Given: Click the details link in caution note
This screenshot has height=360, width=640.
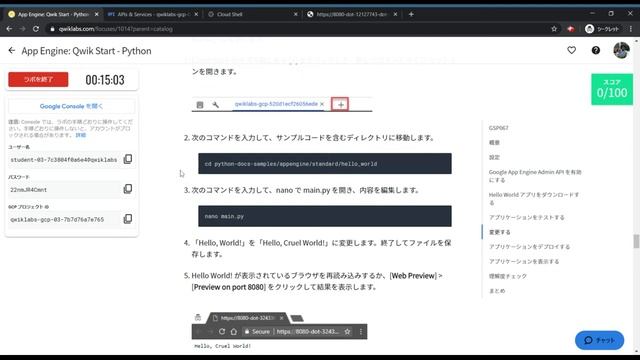Looking at the screenshot, I should (x=80, y=135).
